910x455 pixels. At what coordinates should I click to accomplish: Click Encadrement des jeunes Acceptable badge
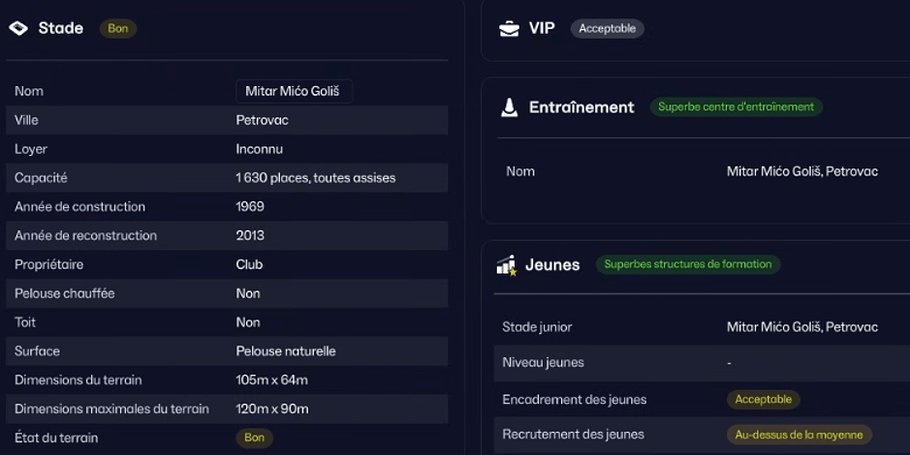click(763, 399)
